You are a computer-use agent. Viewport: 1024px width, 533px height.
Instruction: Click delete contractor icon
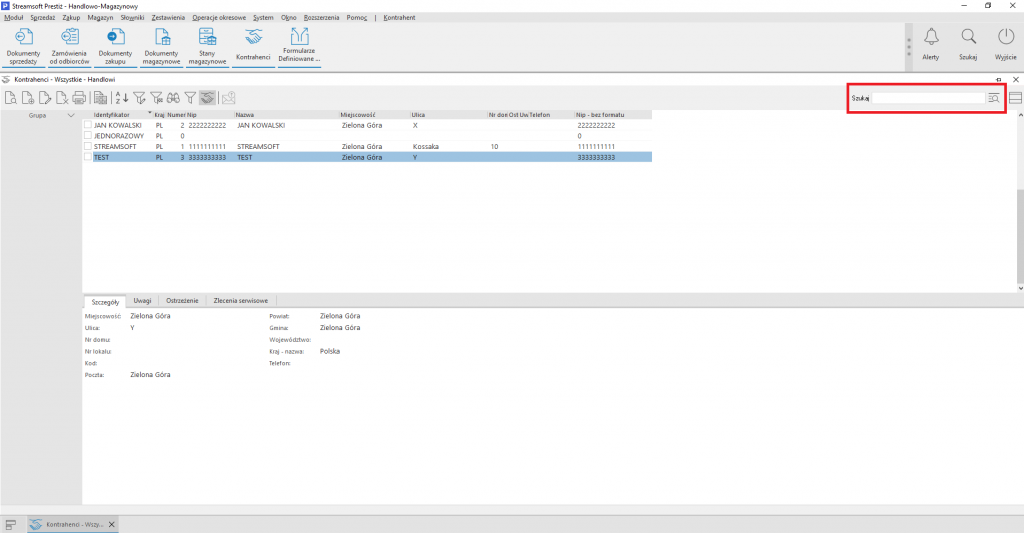coord(62,98)
